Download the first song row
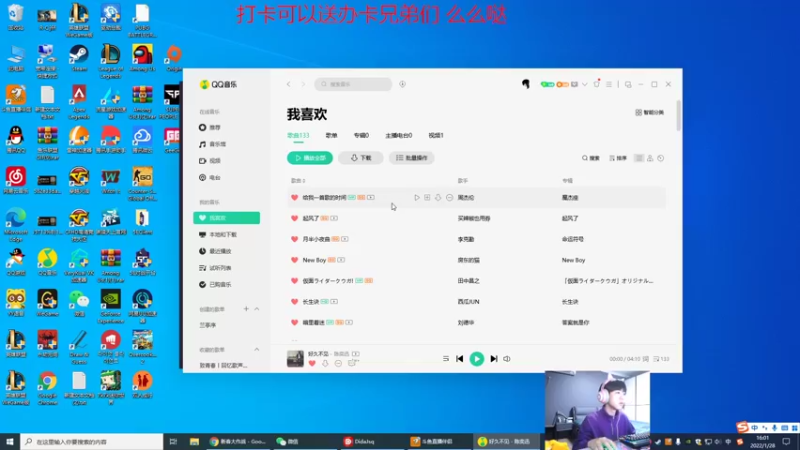The width and height of the screenshot is (800, 450). click(438, 197)
